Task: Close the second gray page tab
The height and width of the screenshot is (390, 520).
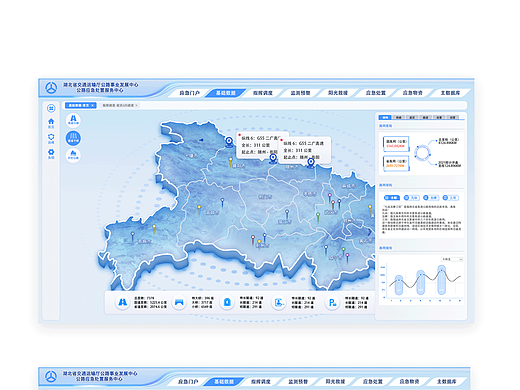Action: click(x=136, y=105)
